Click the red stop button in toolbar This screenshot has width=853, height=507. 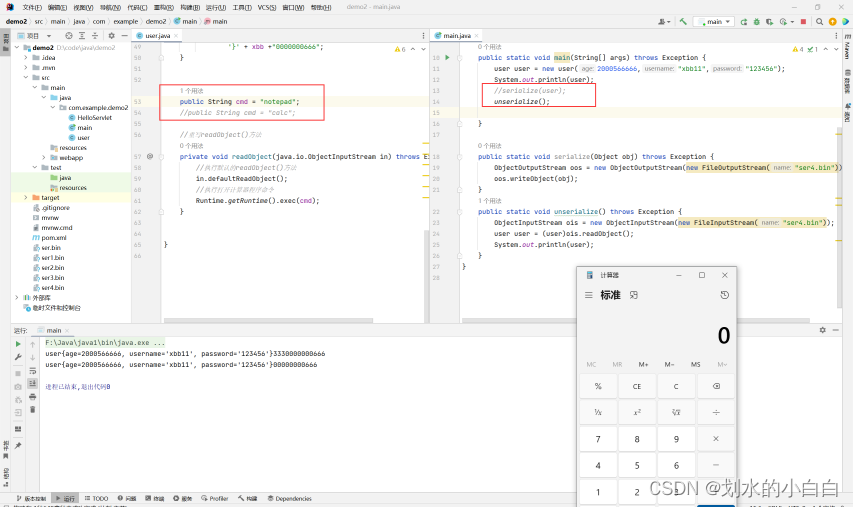pyautogui.click(x=803, y=22)
